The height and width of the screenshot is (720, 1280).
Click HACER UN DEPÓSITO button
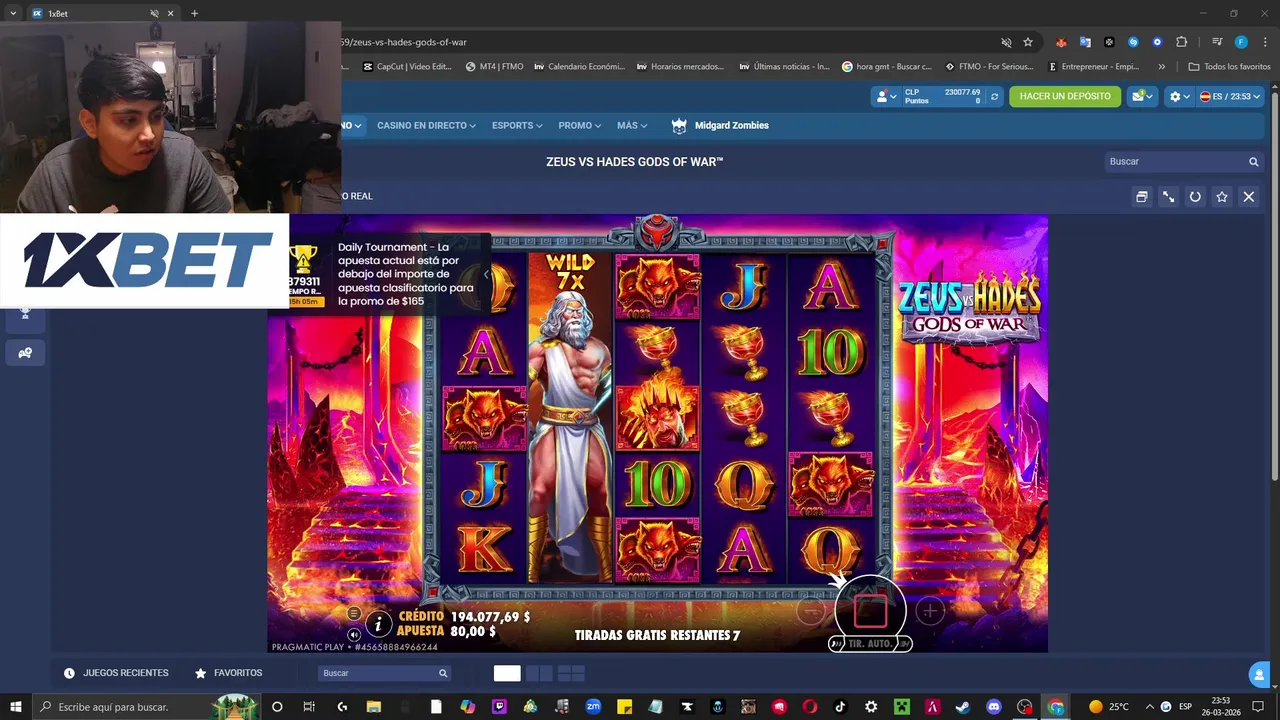pos(1065,96)
